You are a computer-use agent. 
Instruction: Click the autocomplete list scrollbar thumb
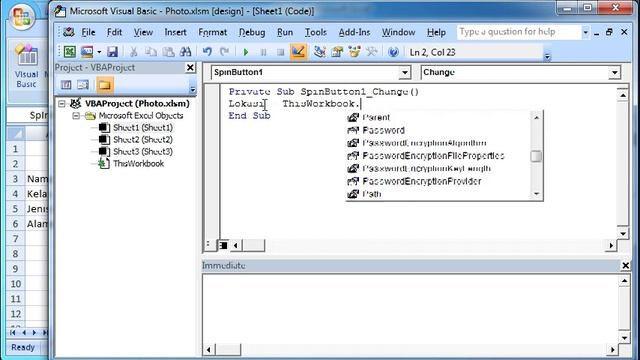(536, 156)
